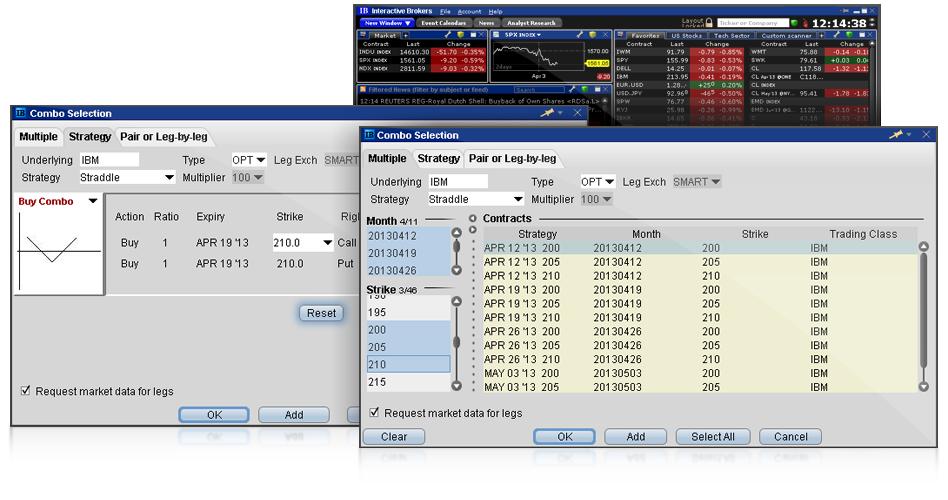Open the Custom scanner tab
The height and width of the screenshot is (500, 948).
787,36
